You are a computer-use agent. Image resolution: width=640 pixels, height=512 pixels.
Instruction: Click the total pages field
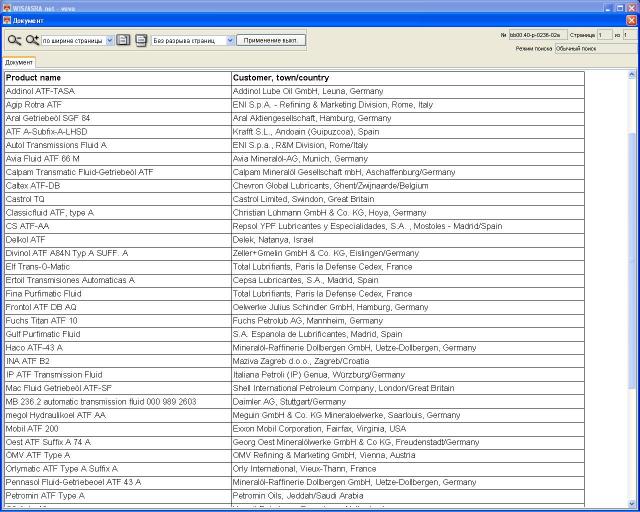(629, 35)
